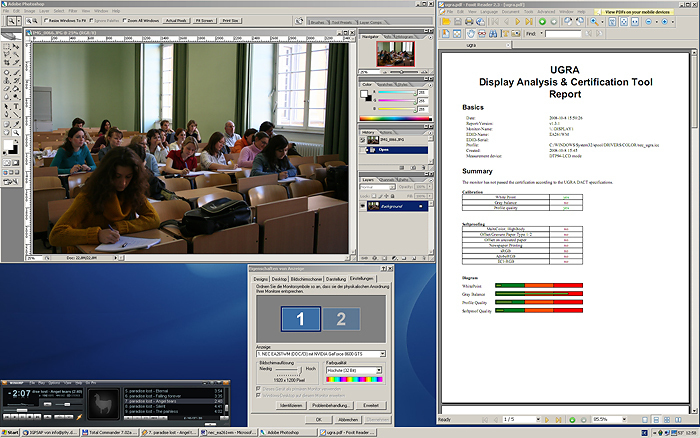Click the Actual Pixels button

coord(176,21)
